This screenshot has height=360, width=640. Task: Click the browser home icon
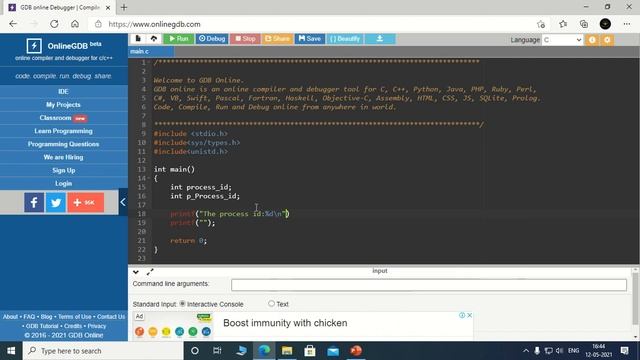75,24
